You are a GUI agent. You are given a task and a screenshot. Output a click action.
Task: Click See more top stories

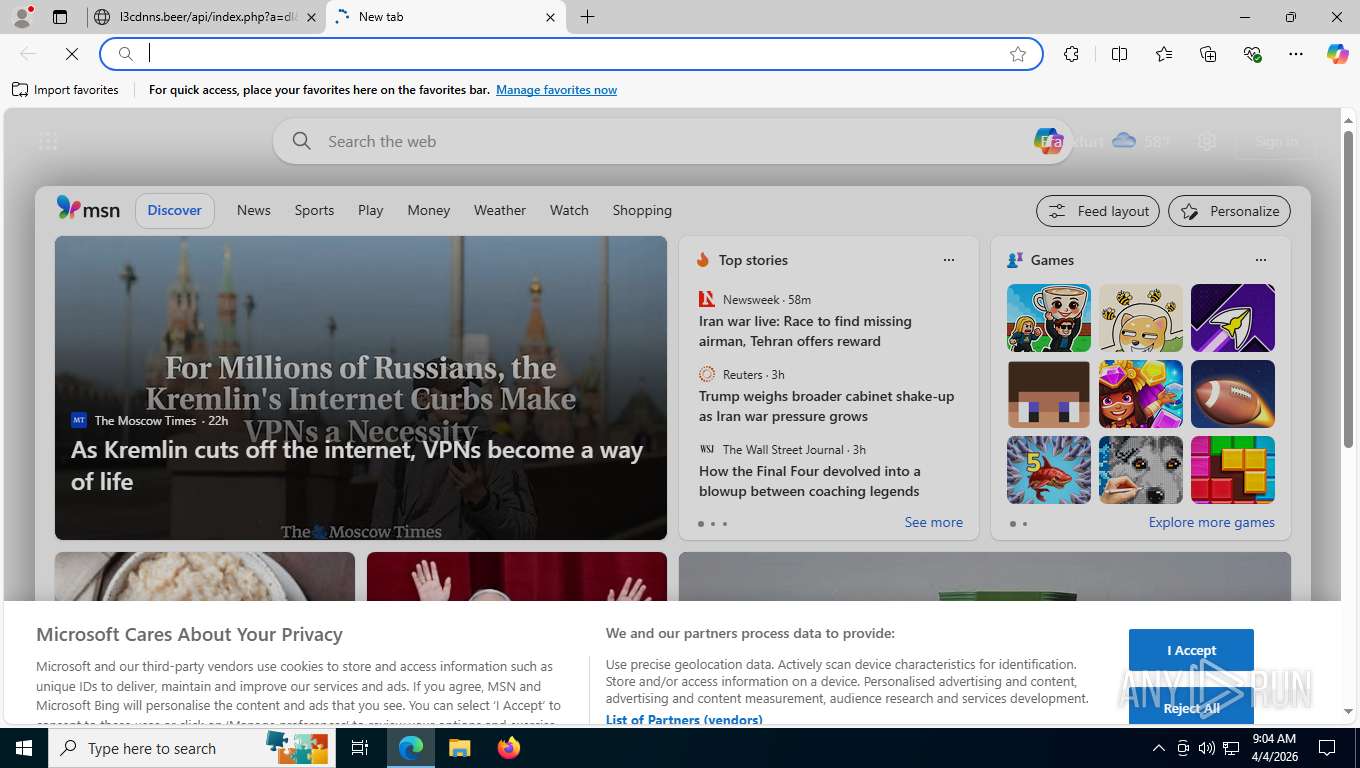[x=934, y=522]
